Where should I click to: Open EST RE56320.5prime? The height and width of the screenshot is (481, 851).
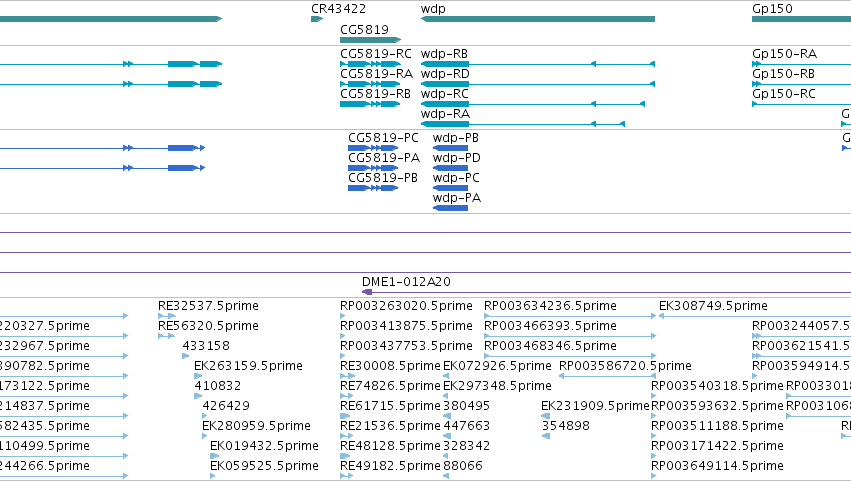(208, 326)
